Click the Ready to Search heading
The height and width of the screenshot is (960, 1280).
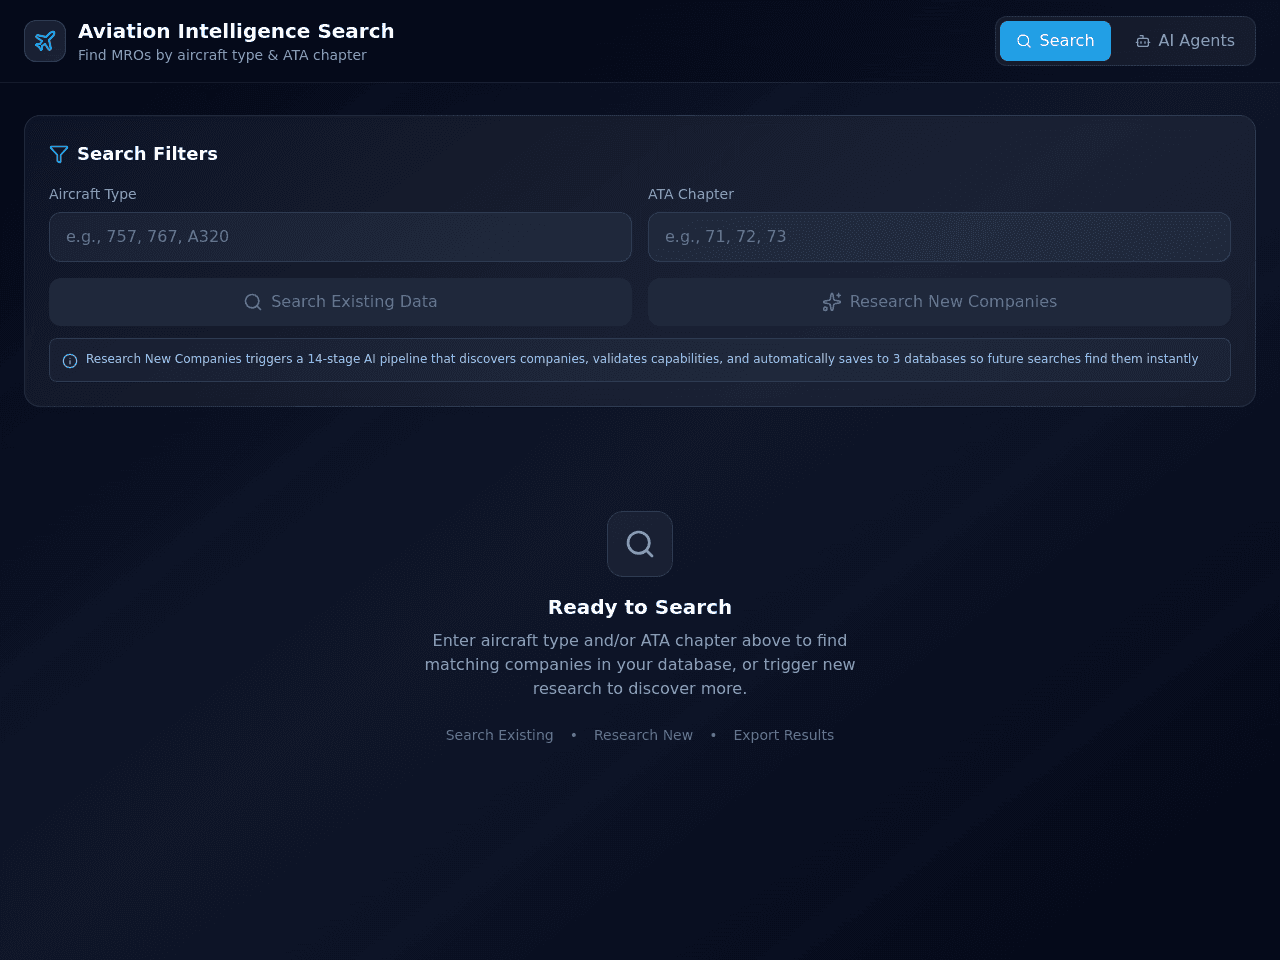[x=640, y=607]
